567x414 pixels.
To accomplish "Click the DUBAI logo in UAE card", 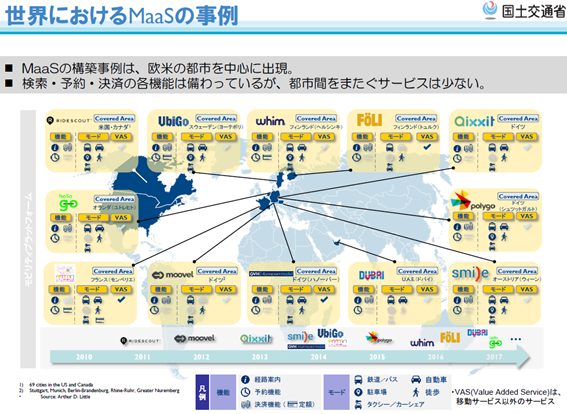I will tap(371, 275).
